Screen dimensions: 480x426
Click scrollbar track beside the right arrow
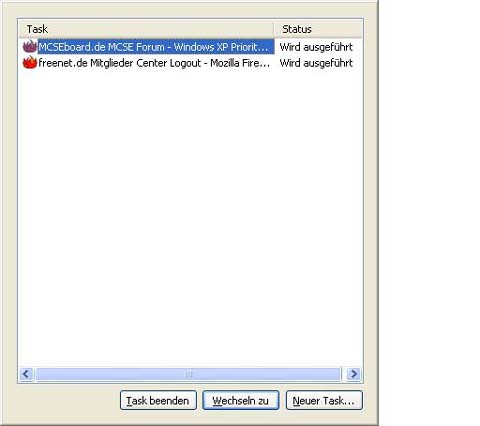coord(343,374)
